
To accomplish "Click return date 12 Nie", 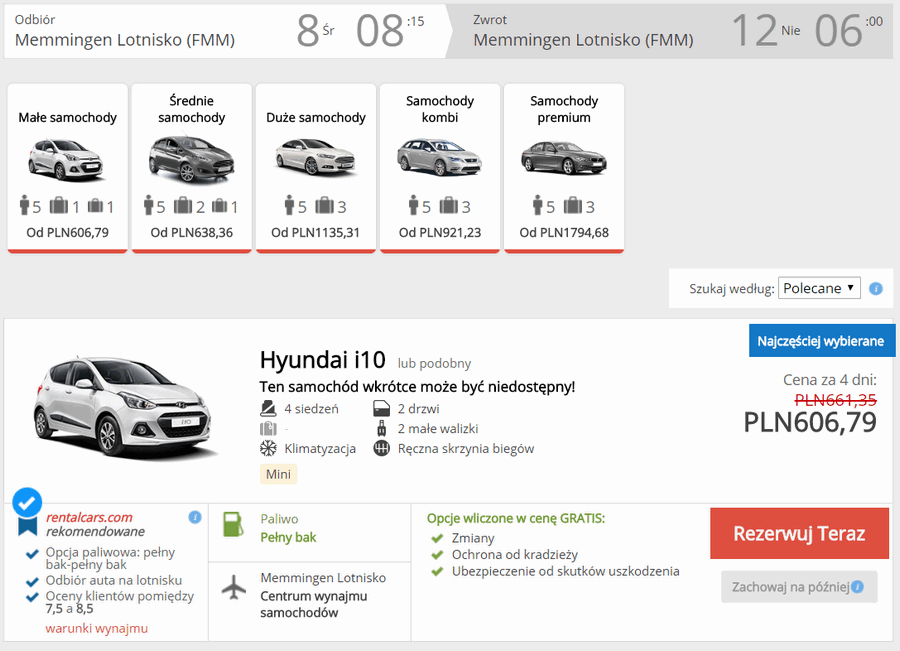I will coord(766,30).
